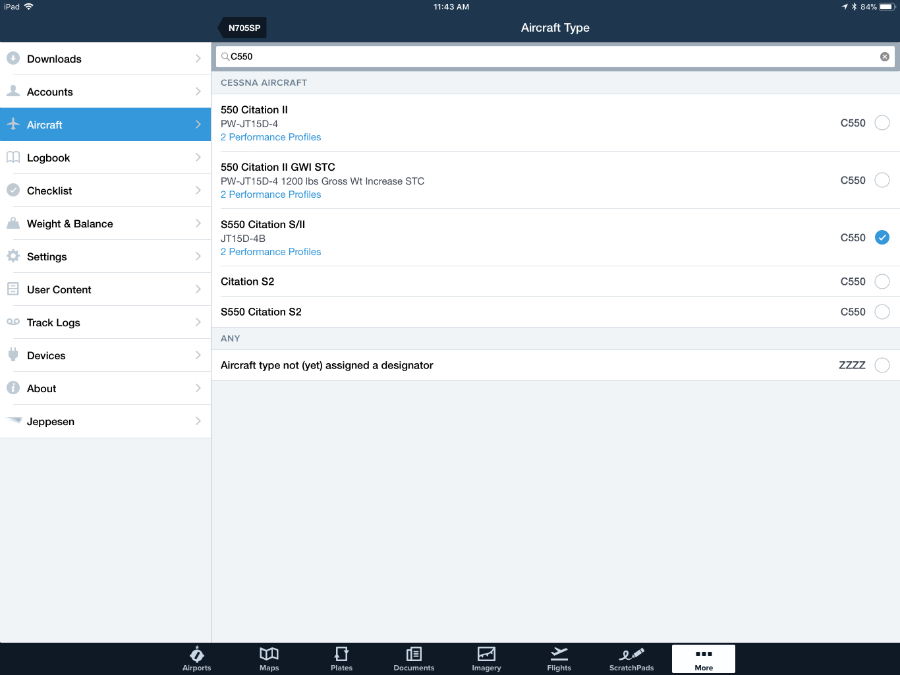Open 550 Citation II GWI STC performance profiles
Screen dimensions: 900x675
coord(271,195)
